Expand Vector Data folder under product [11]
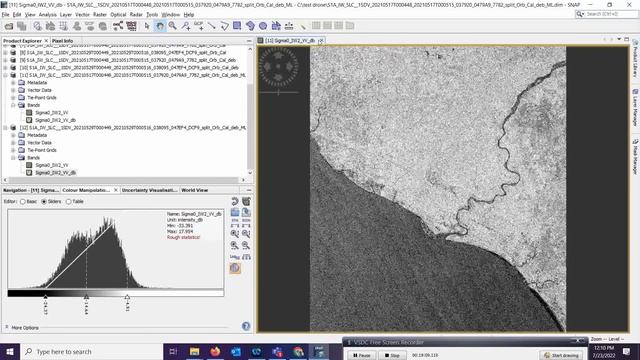 coord(13,90)
